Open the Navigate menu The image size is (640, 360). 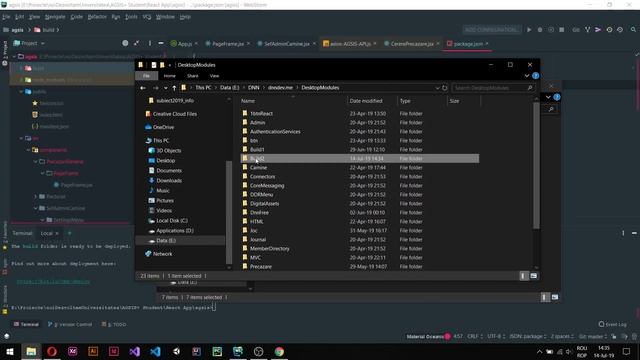coord(55,17)
